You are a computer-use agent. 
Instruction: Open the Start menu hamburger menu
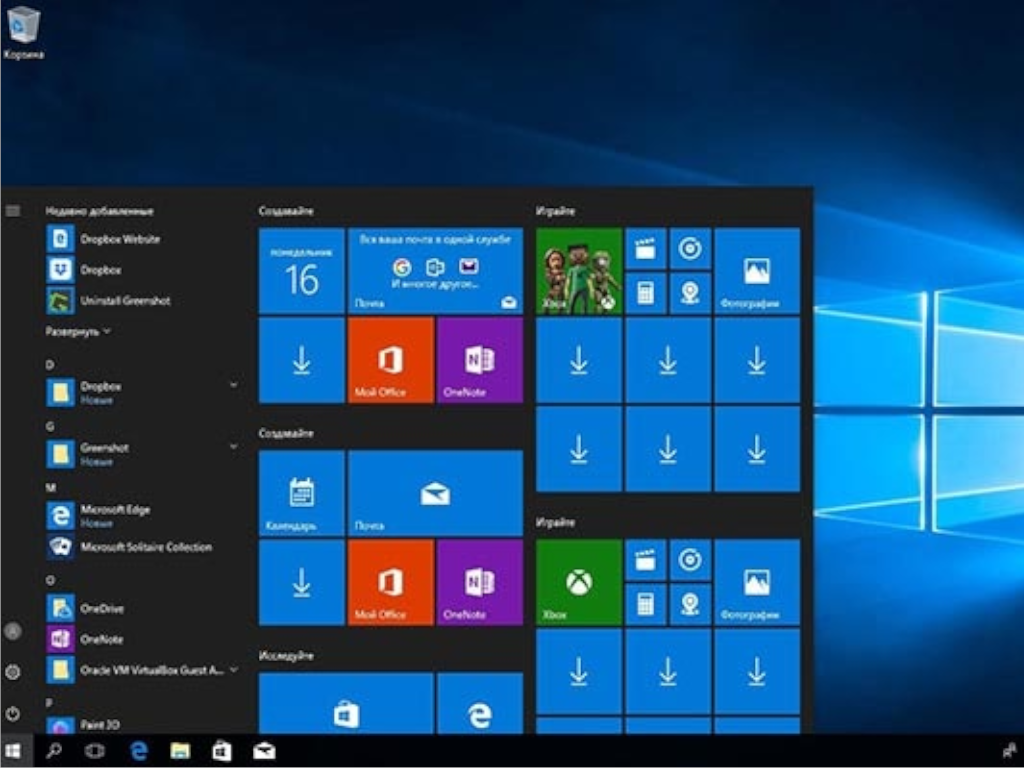coord(13,209)
